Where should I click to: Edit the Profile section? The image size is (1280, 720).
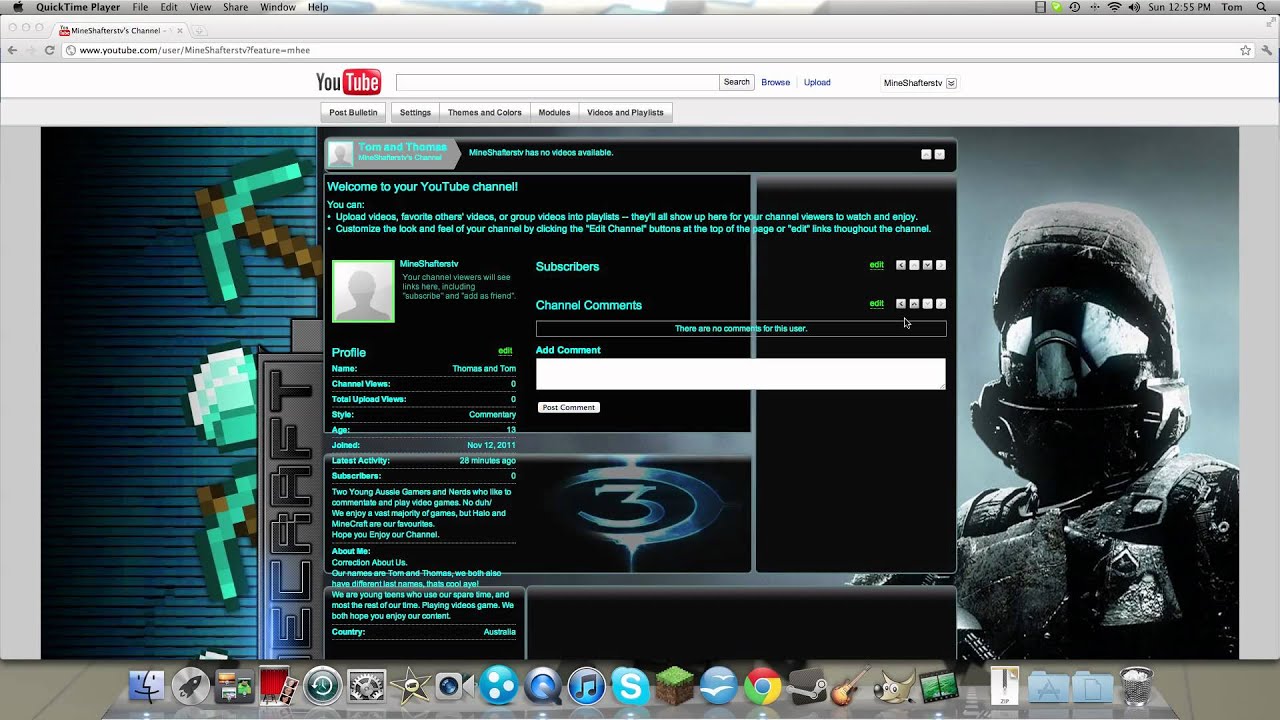[x=505, y=351]
